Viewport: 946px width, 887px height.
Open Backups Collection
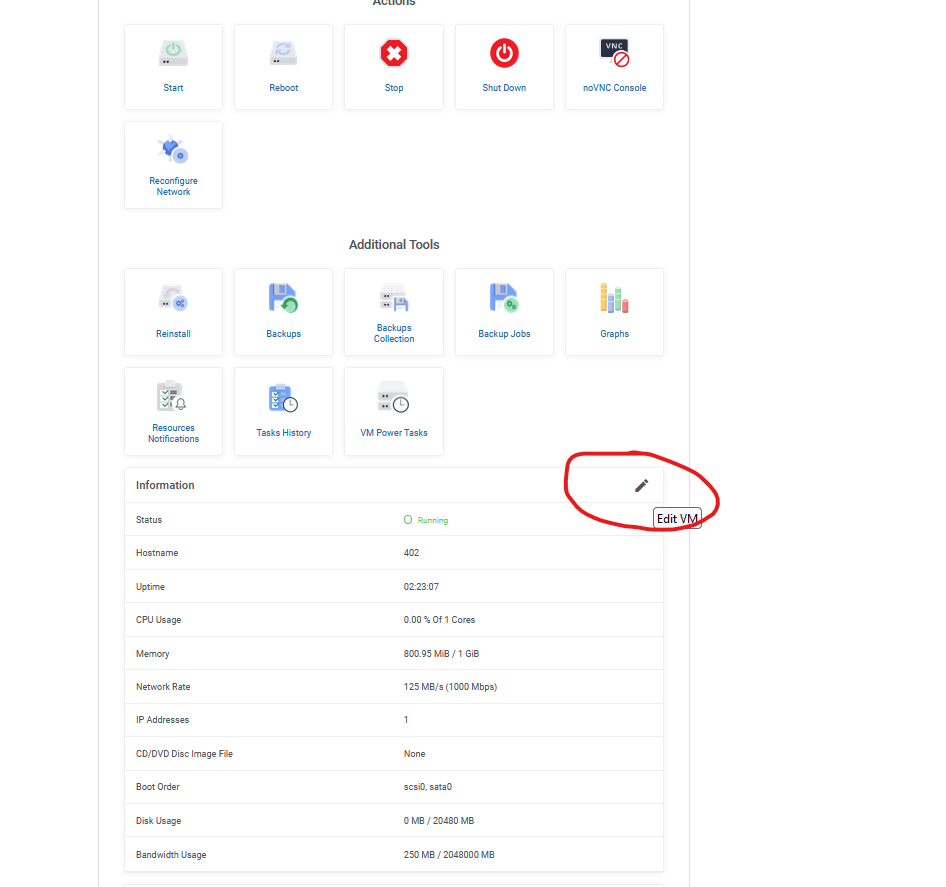pos(394,297)
